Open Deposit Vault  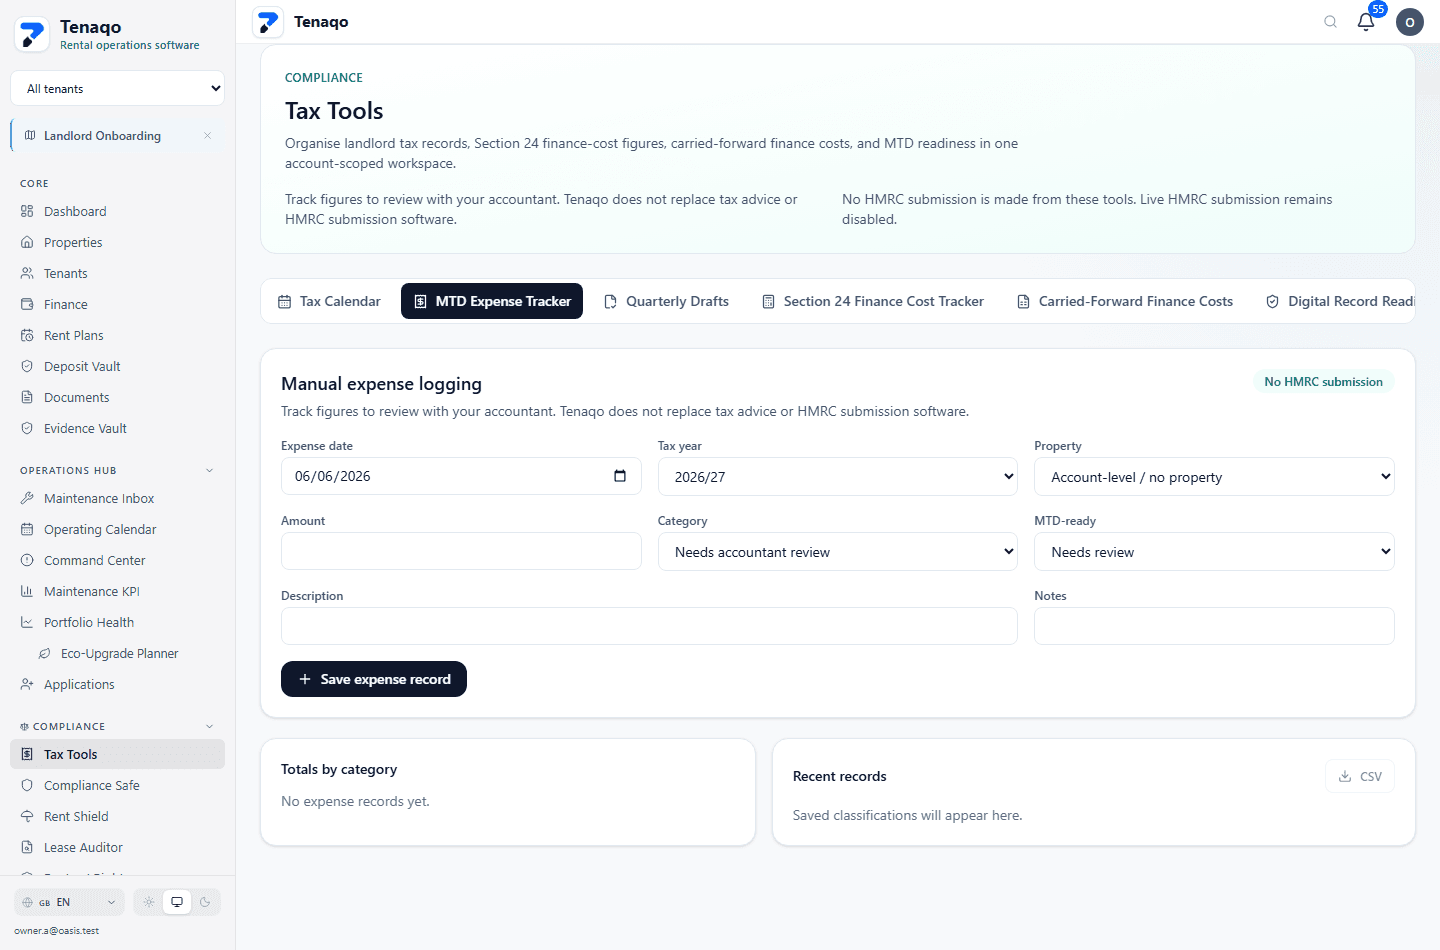click(118, 367)
